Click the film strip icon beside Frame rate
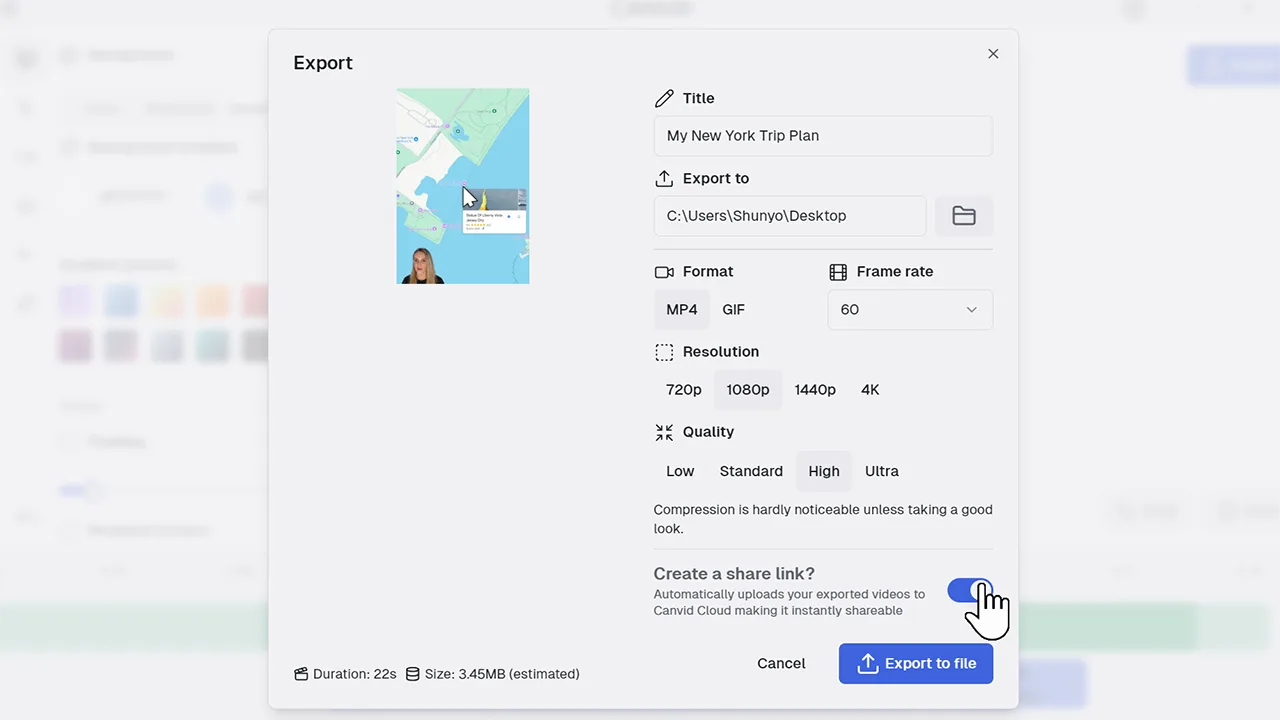The image size is (1280, 720). click(838, 271)
